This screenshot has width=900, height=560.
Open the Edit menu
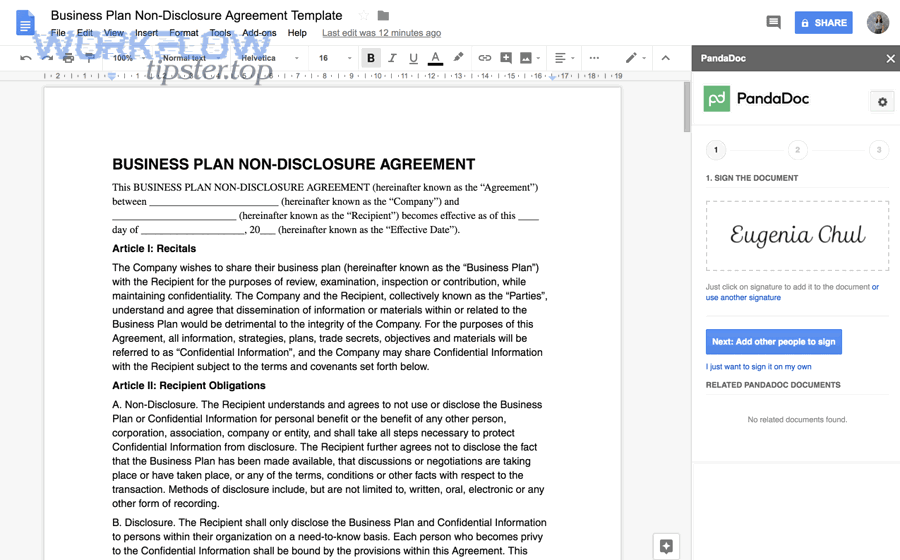[x=84, y=33]
